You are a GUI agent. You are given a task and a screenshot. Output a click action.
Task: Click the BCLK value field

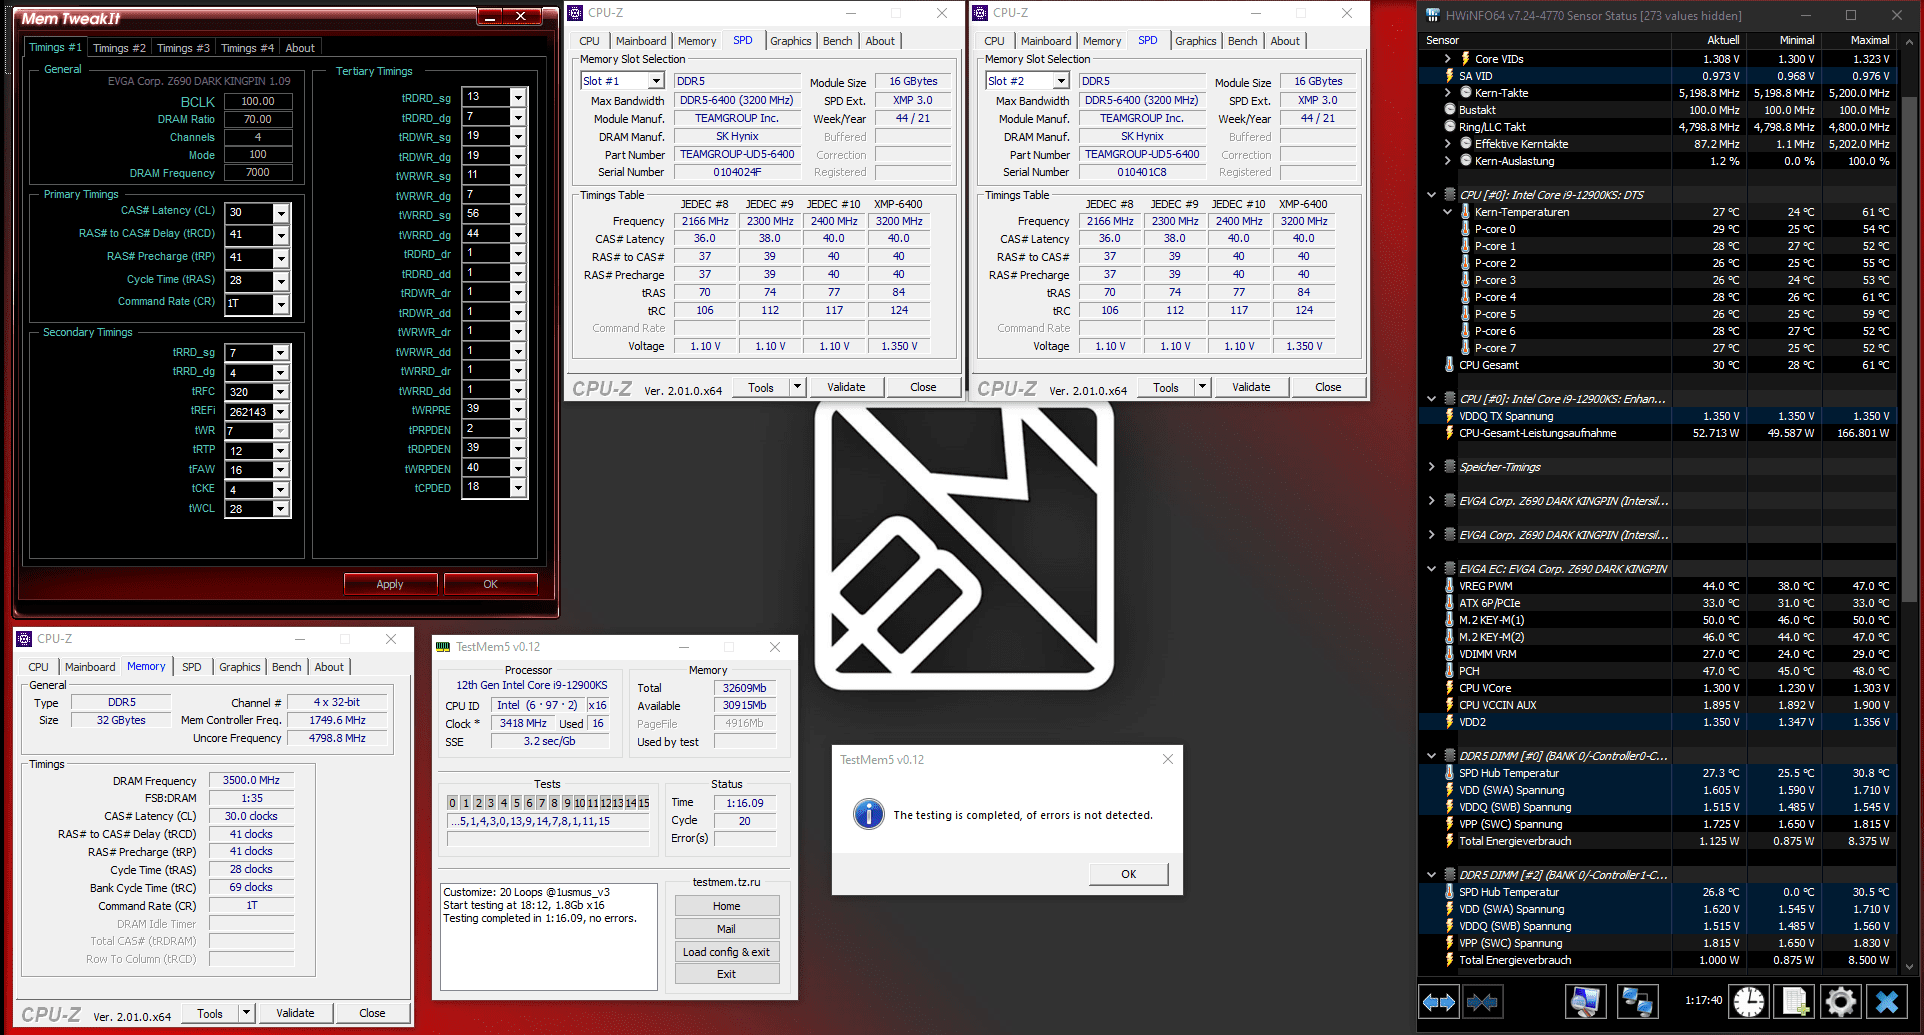coord(258,101)
